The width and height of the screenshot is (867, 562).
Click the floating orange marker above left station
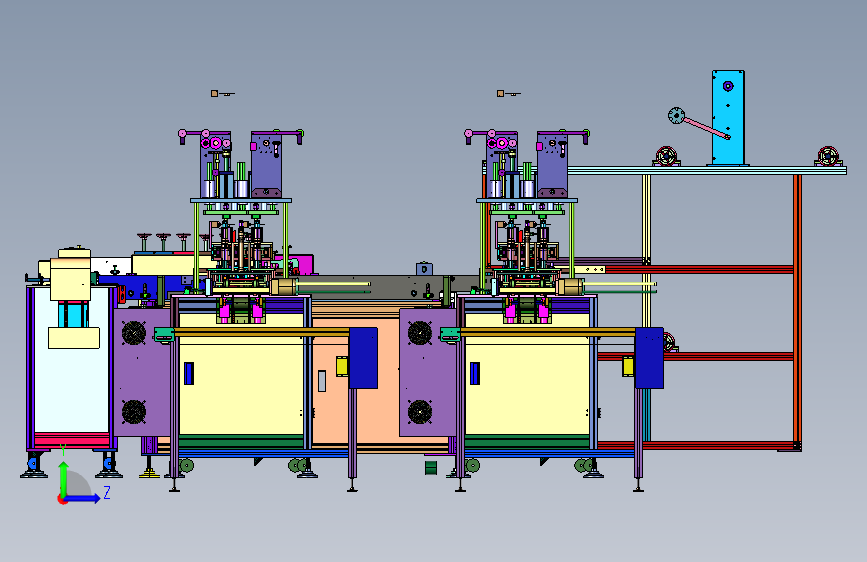(x=215, y=93)
